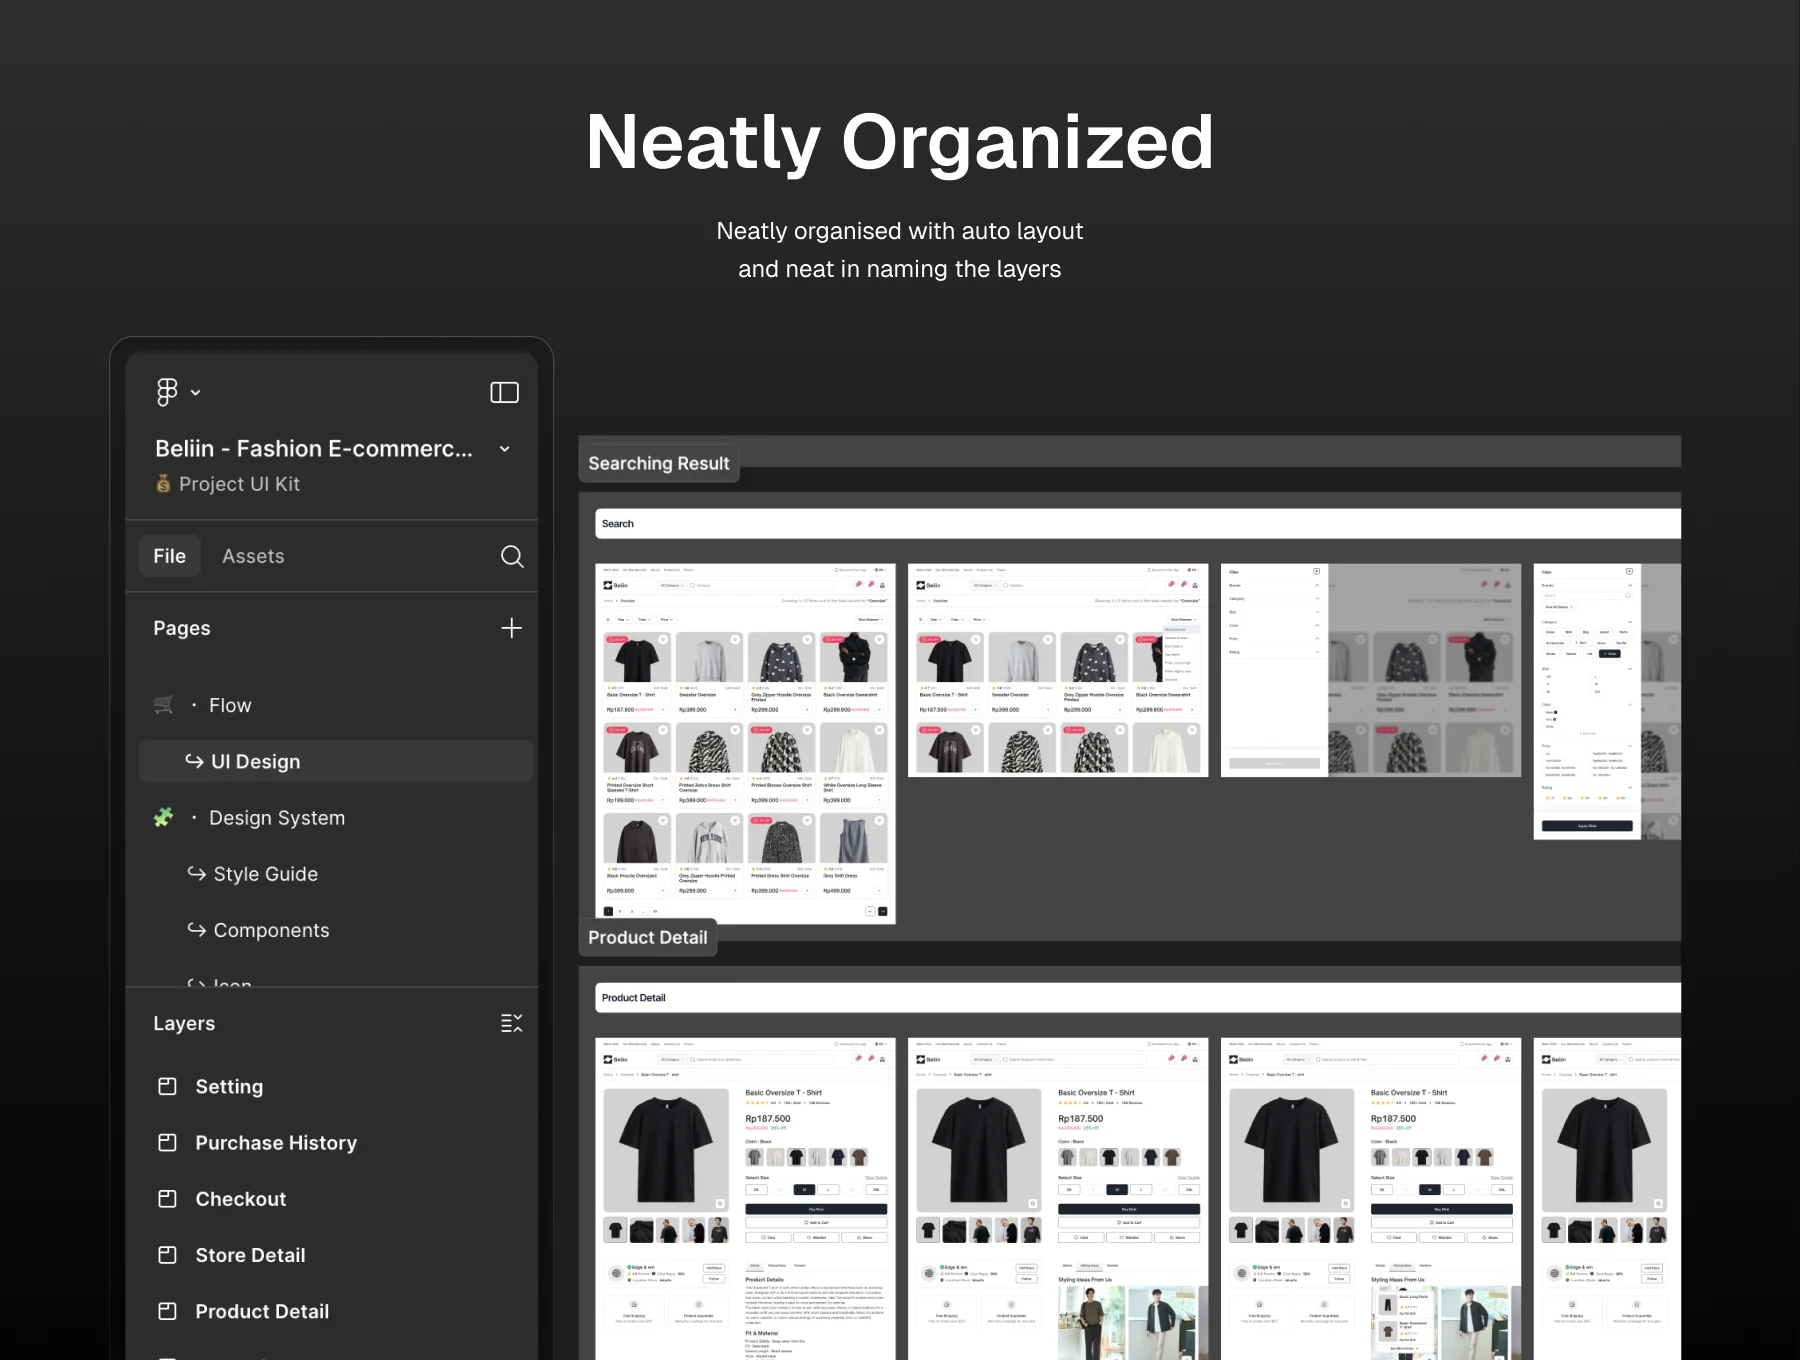1800x1360 pixels.
Task: Select the Purchase History layer
Action: (x=276, y=1143)
